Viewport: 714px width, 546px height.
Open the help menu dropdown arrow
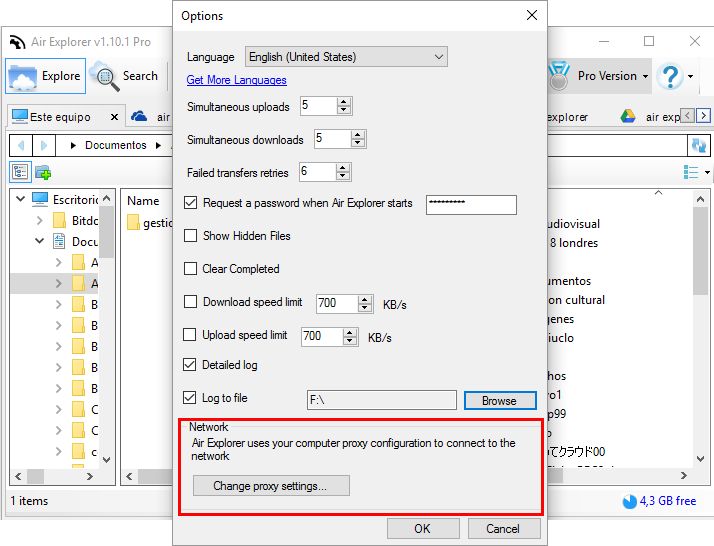point(691,77)
